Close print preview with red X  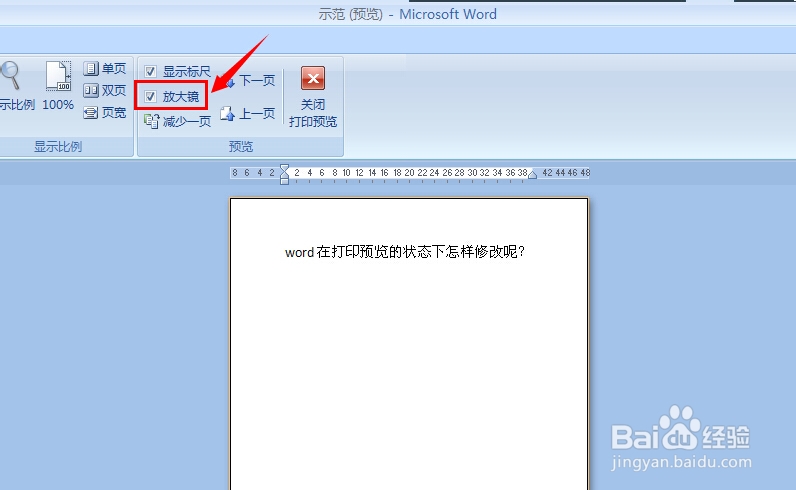click(x=313, y=78)
